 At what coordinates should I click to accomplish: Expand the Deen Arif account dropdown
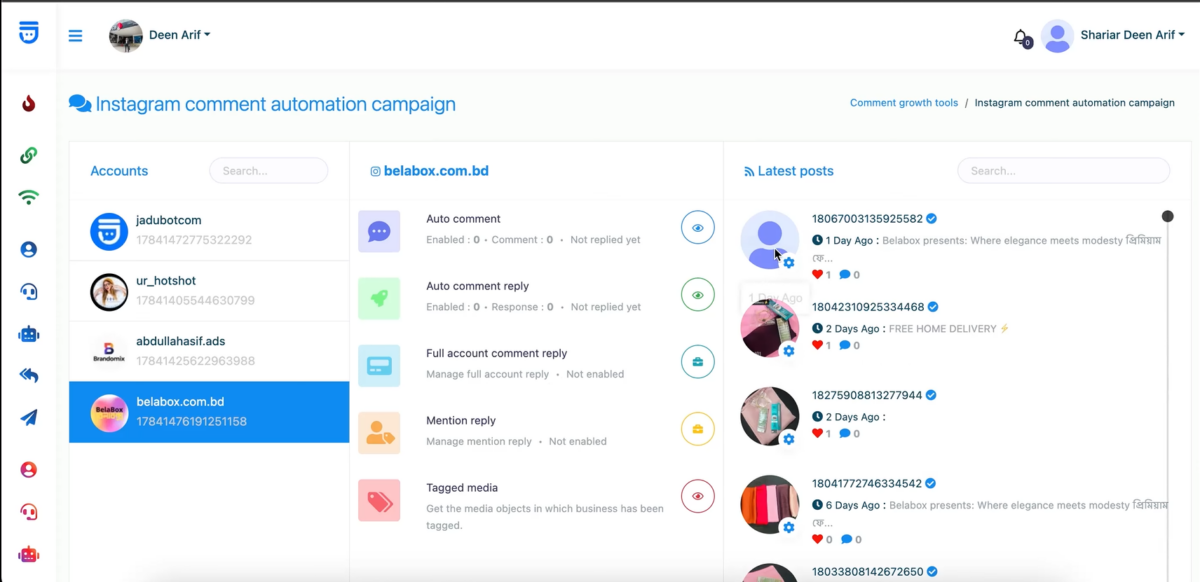[180, 35]
